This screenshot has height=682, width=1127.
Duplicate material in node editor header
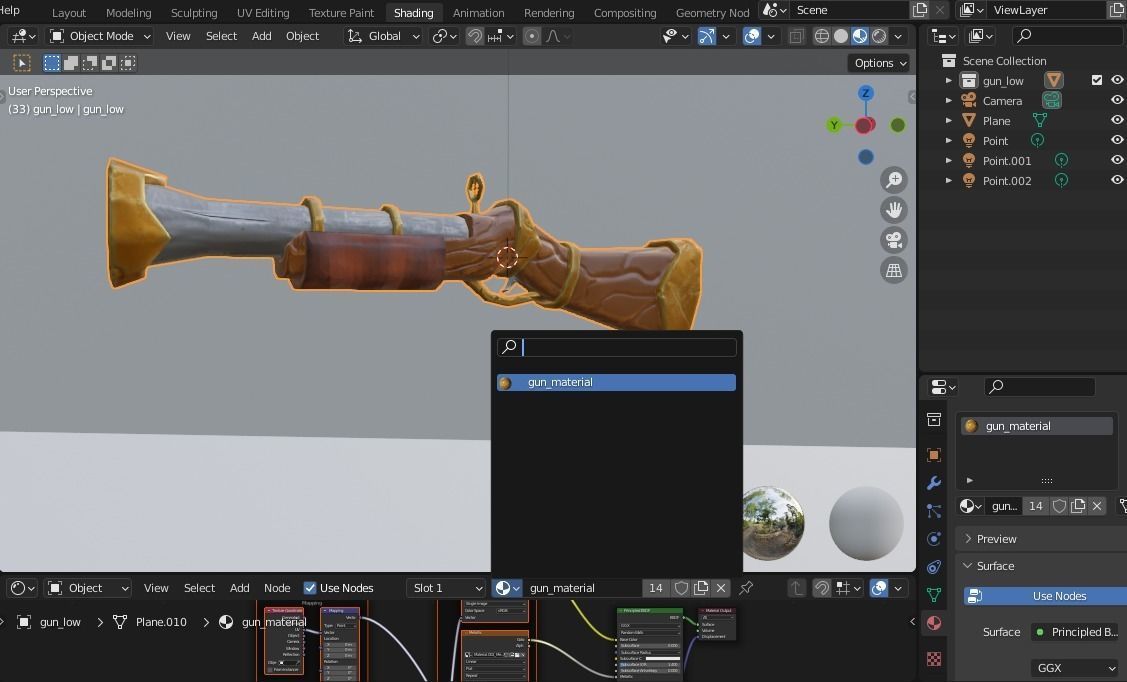pos(701,588)
